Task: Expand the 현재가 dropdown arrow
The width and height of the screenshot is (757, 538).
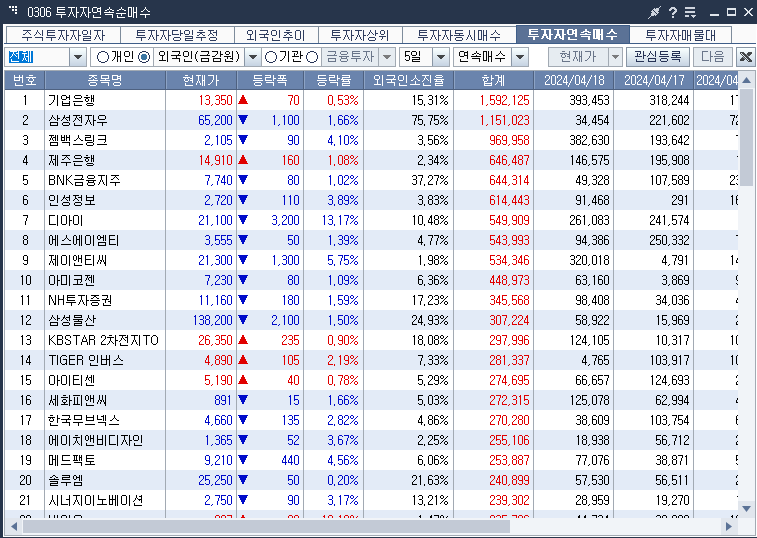Action: pos(615,57)
